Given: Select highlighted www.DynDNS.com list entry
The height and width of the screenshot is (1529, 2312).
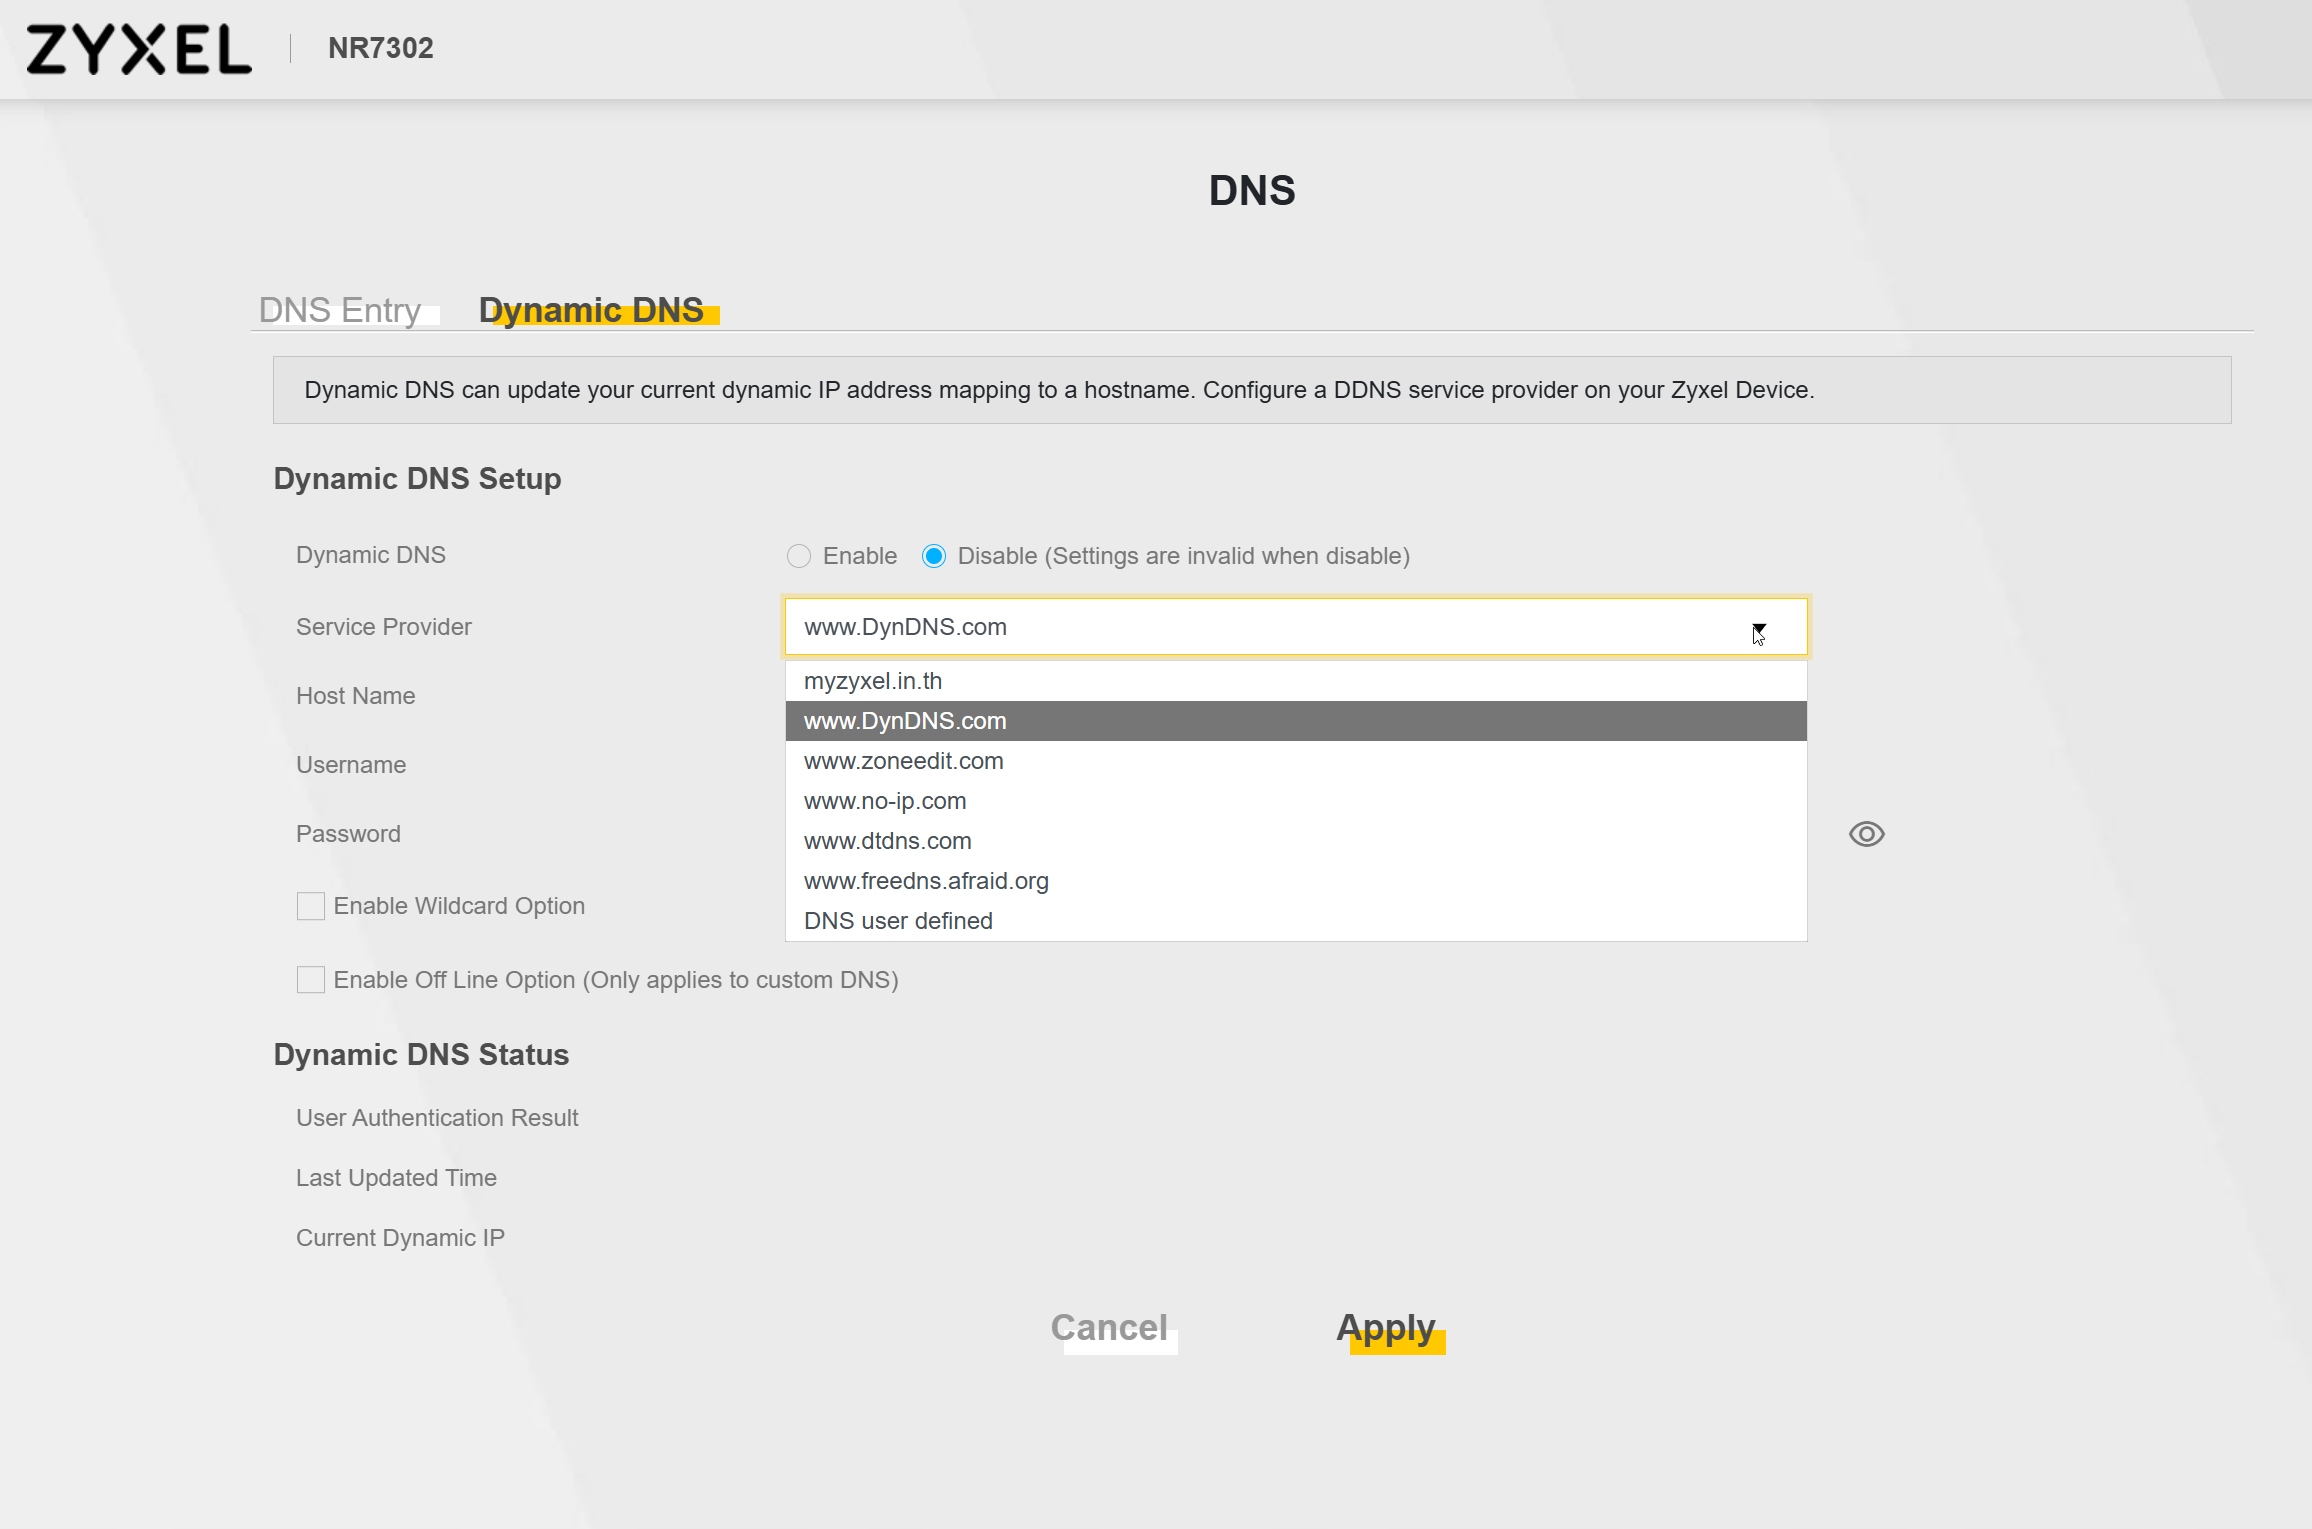Looking at the screenshot, I should 905,721.
